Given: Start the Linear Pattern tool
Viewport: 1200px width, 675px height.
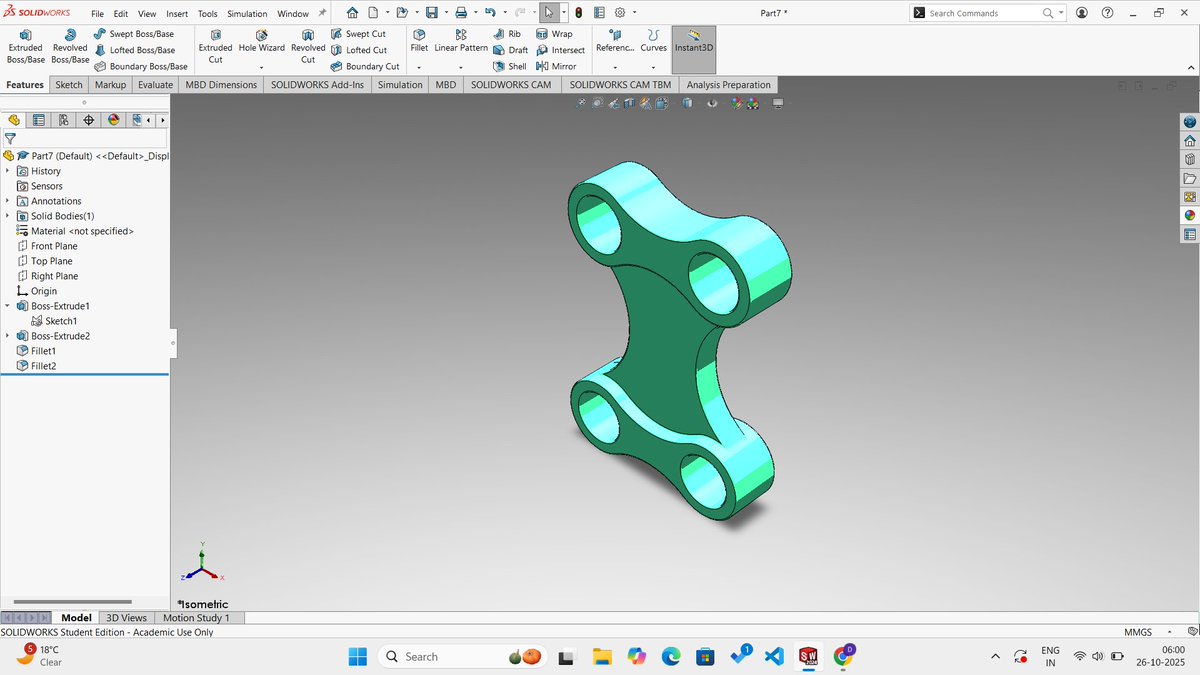Looking at the screenshot, I should [x=461, y=41].
